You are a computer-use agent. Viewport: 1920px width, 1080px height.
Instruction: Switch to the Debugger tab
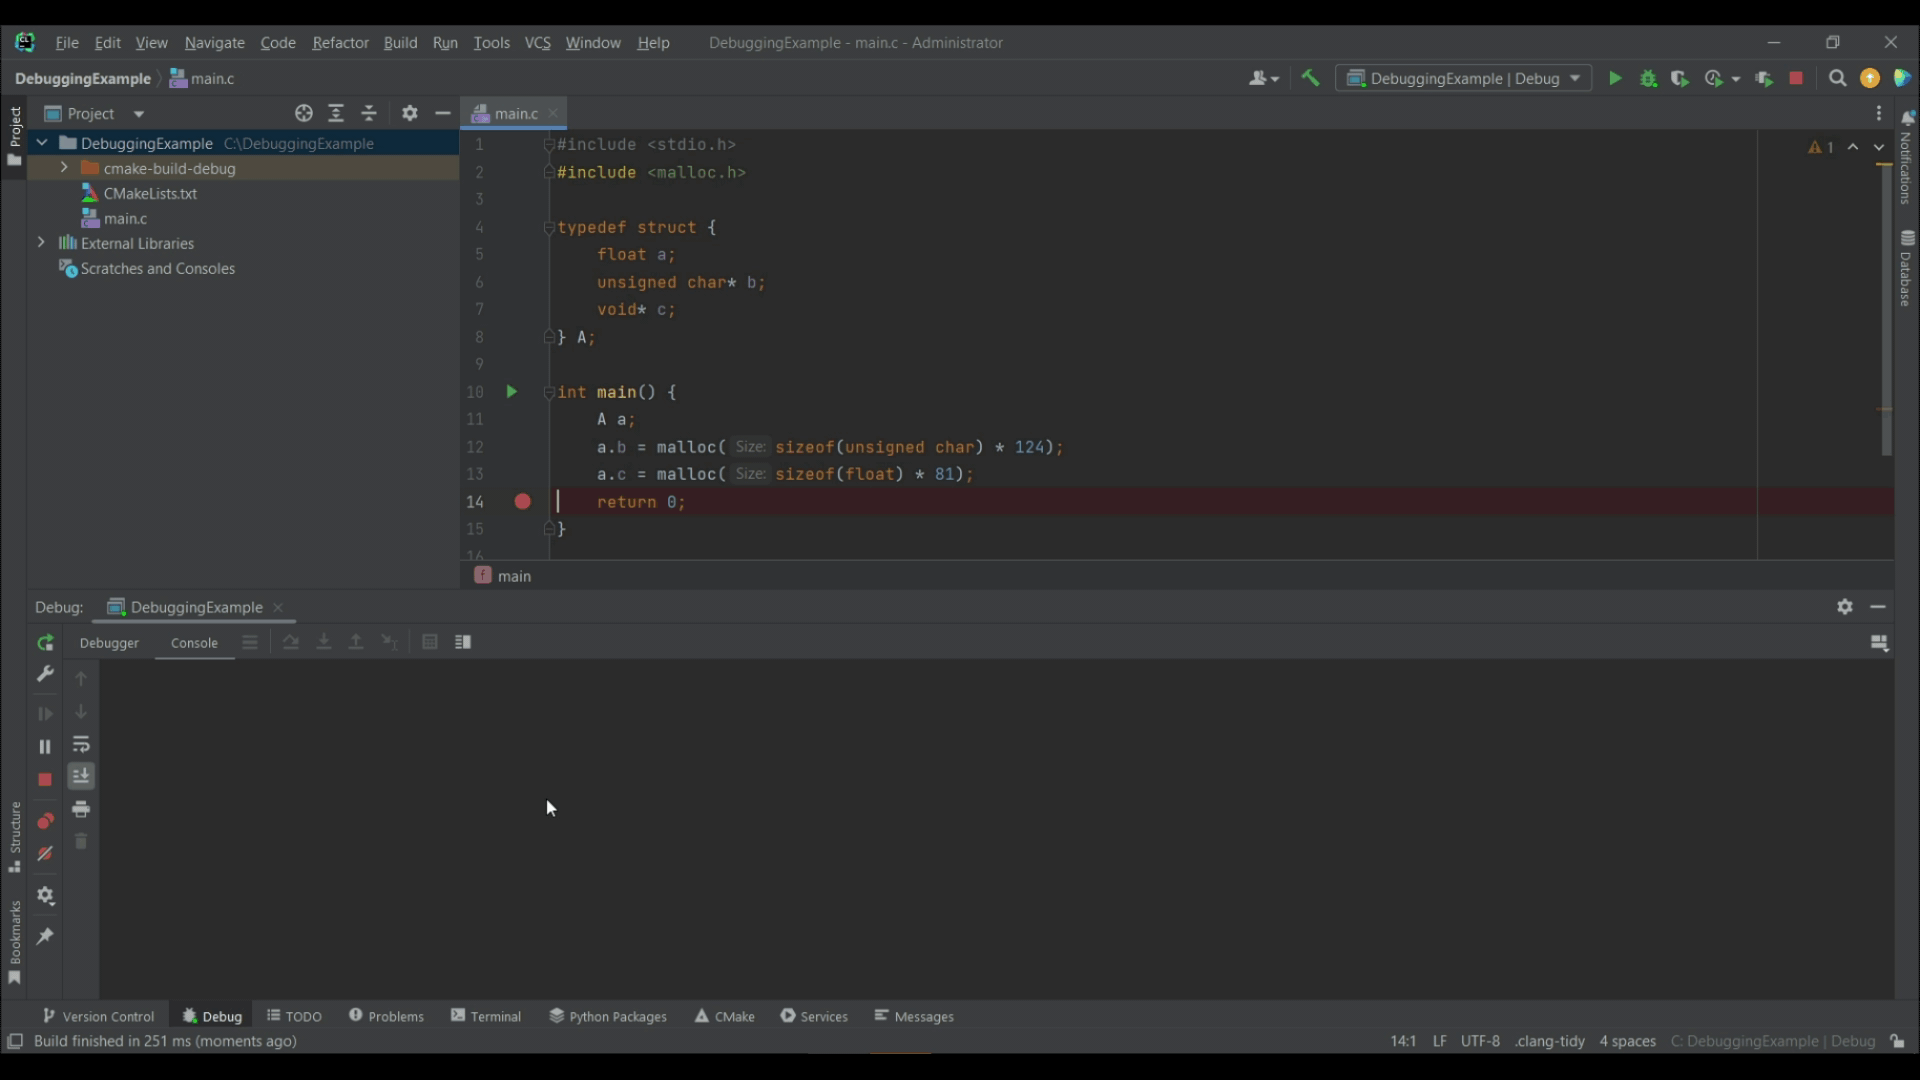[109, 643]
